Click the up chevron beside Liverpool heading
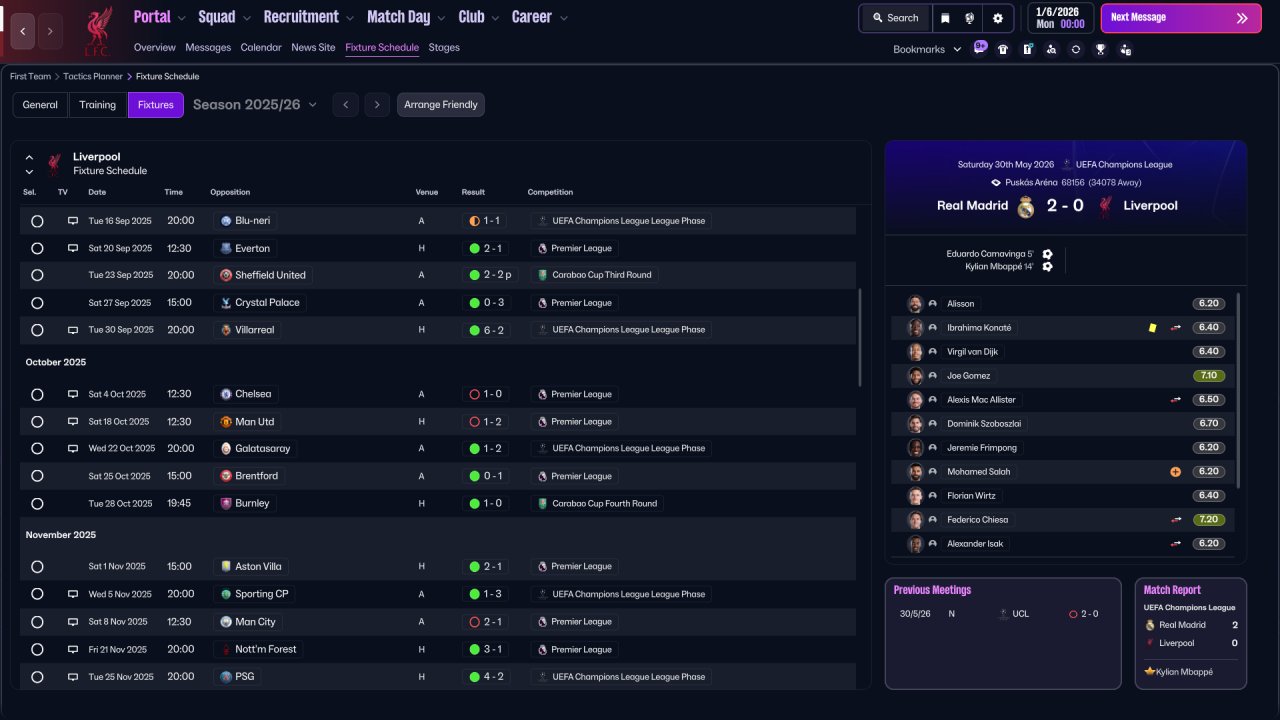 tap(29, 158)
